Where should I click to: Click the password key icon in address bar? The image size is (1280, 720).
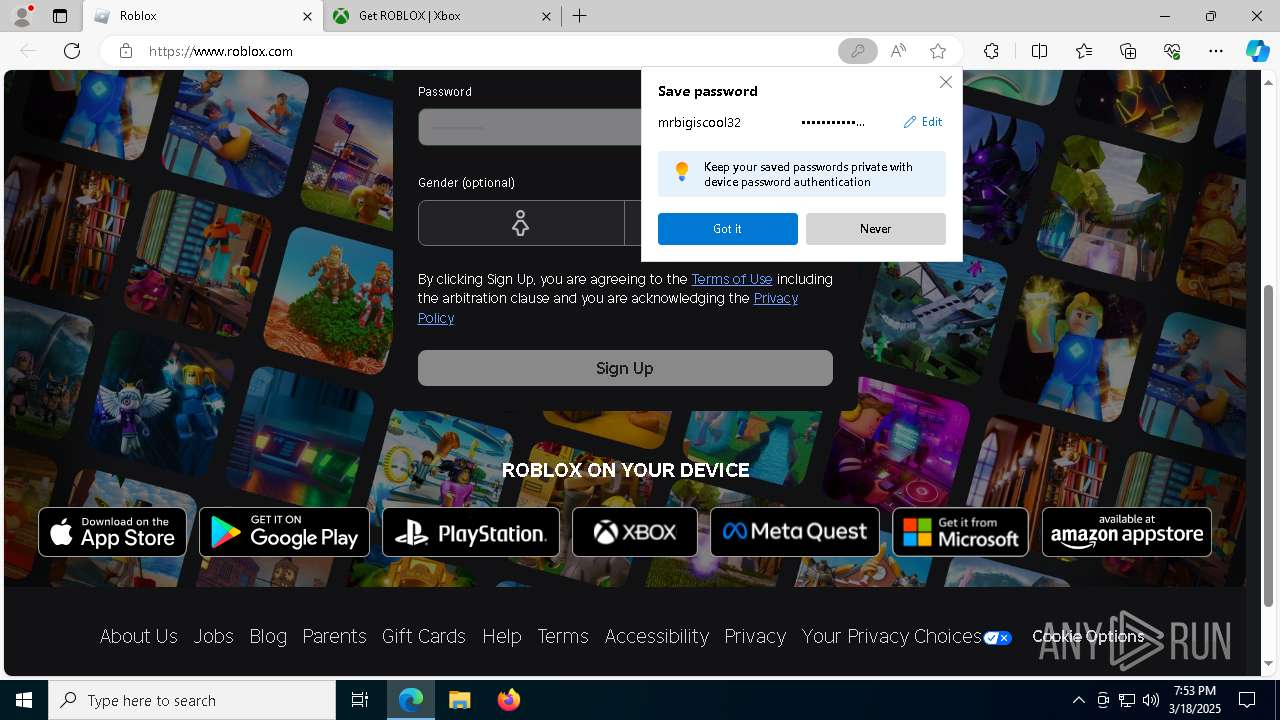click(x=857, y=51)
